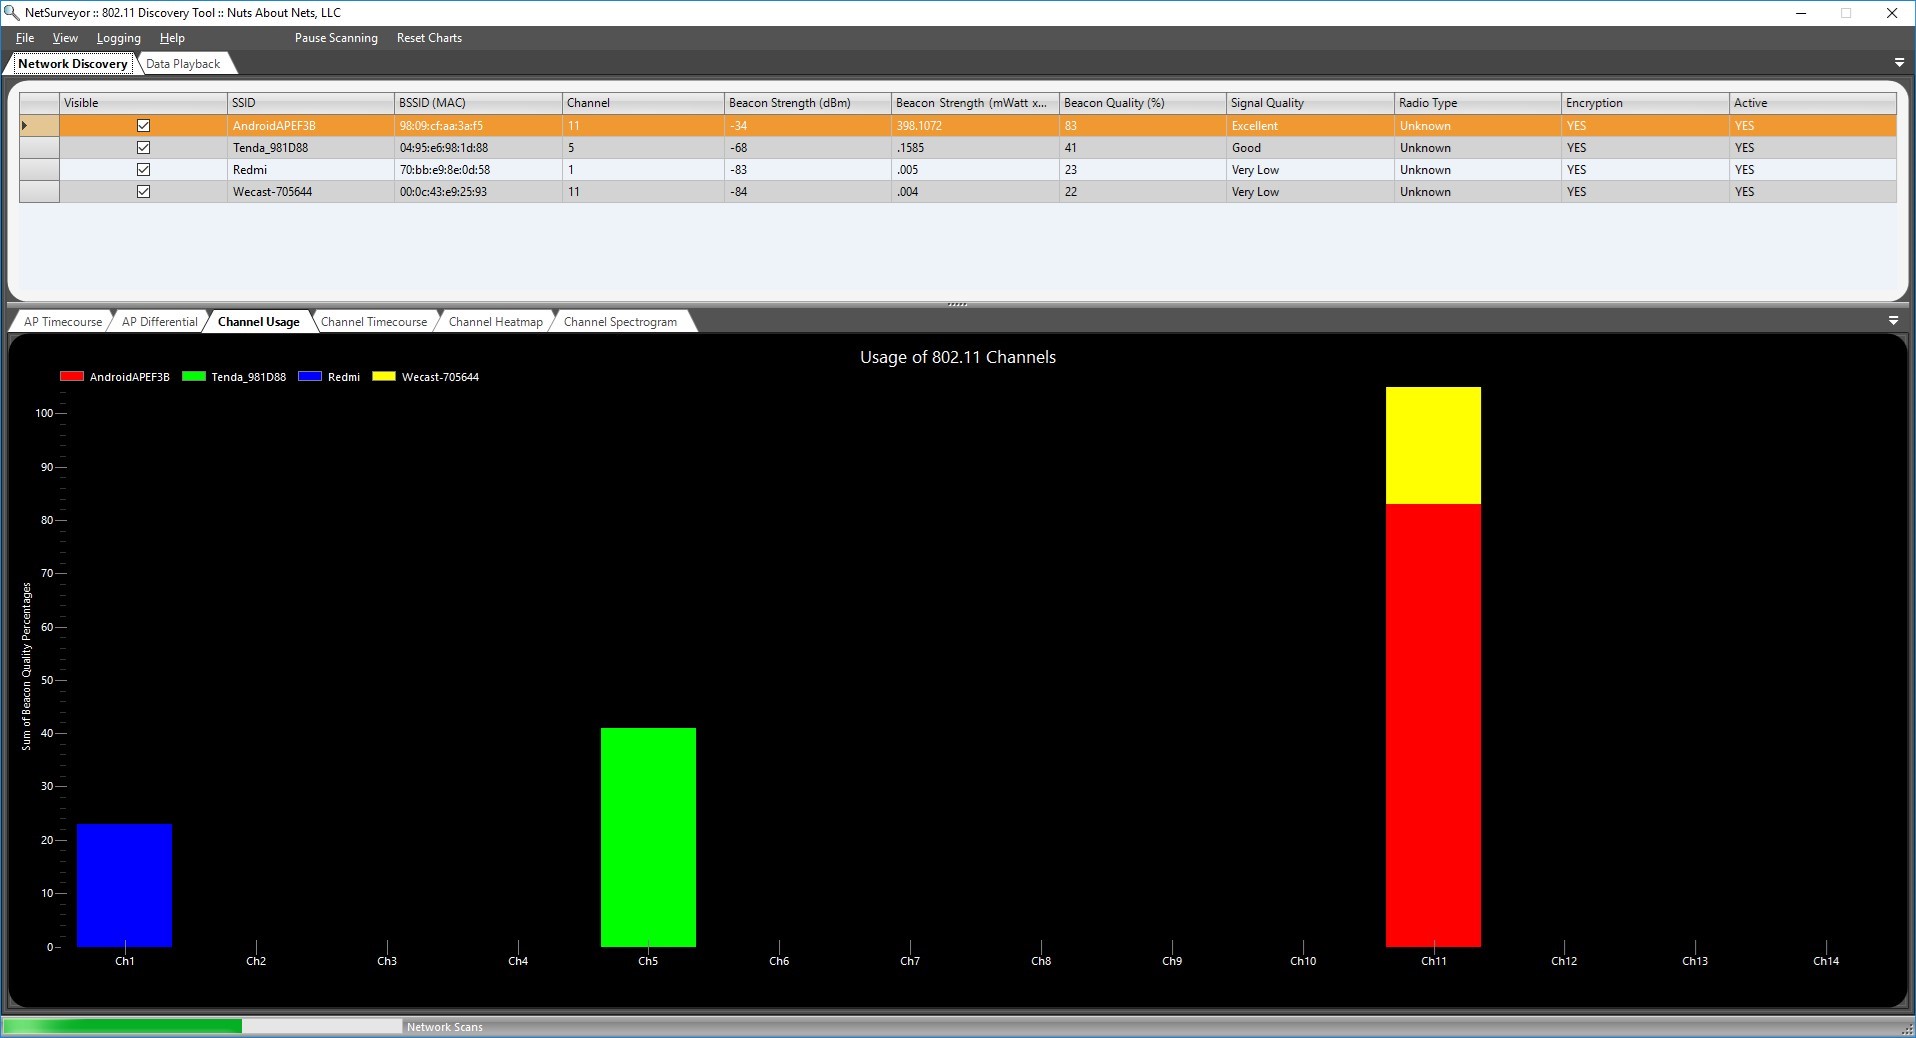
Task: Select the AndroidAPEF3B row in the table
Action: click(x=300, y=125)
